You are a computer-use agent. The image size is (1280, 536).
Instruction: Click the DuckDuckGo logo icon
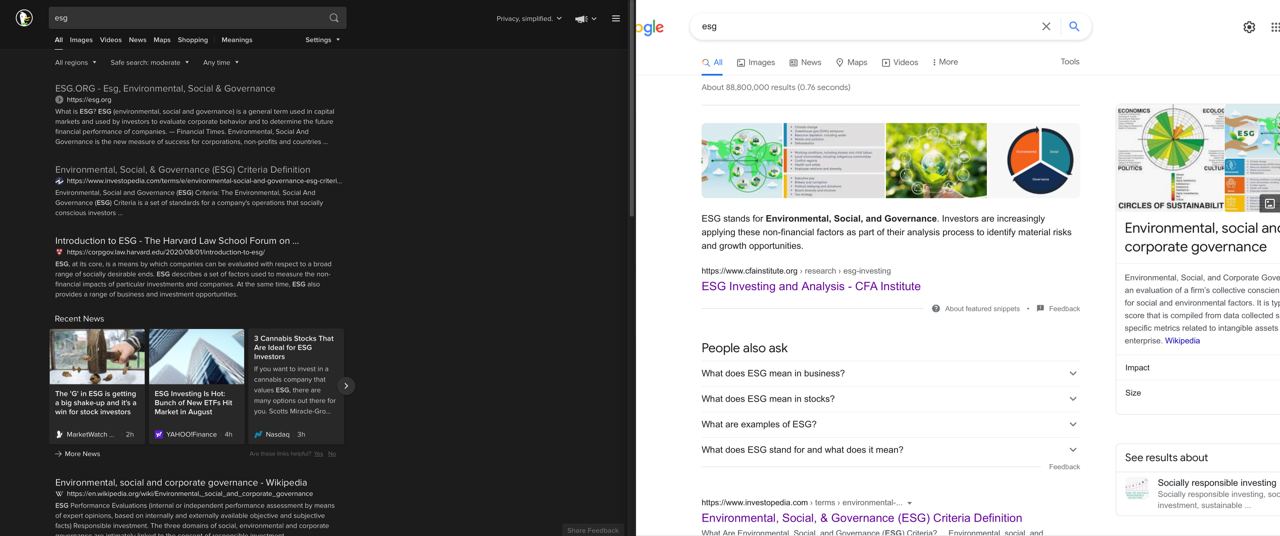(x=24, y=17)
